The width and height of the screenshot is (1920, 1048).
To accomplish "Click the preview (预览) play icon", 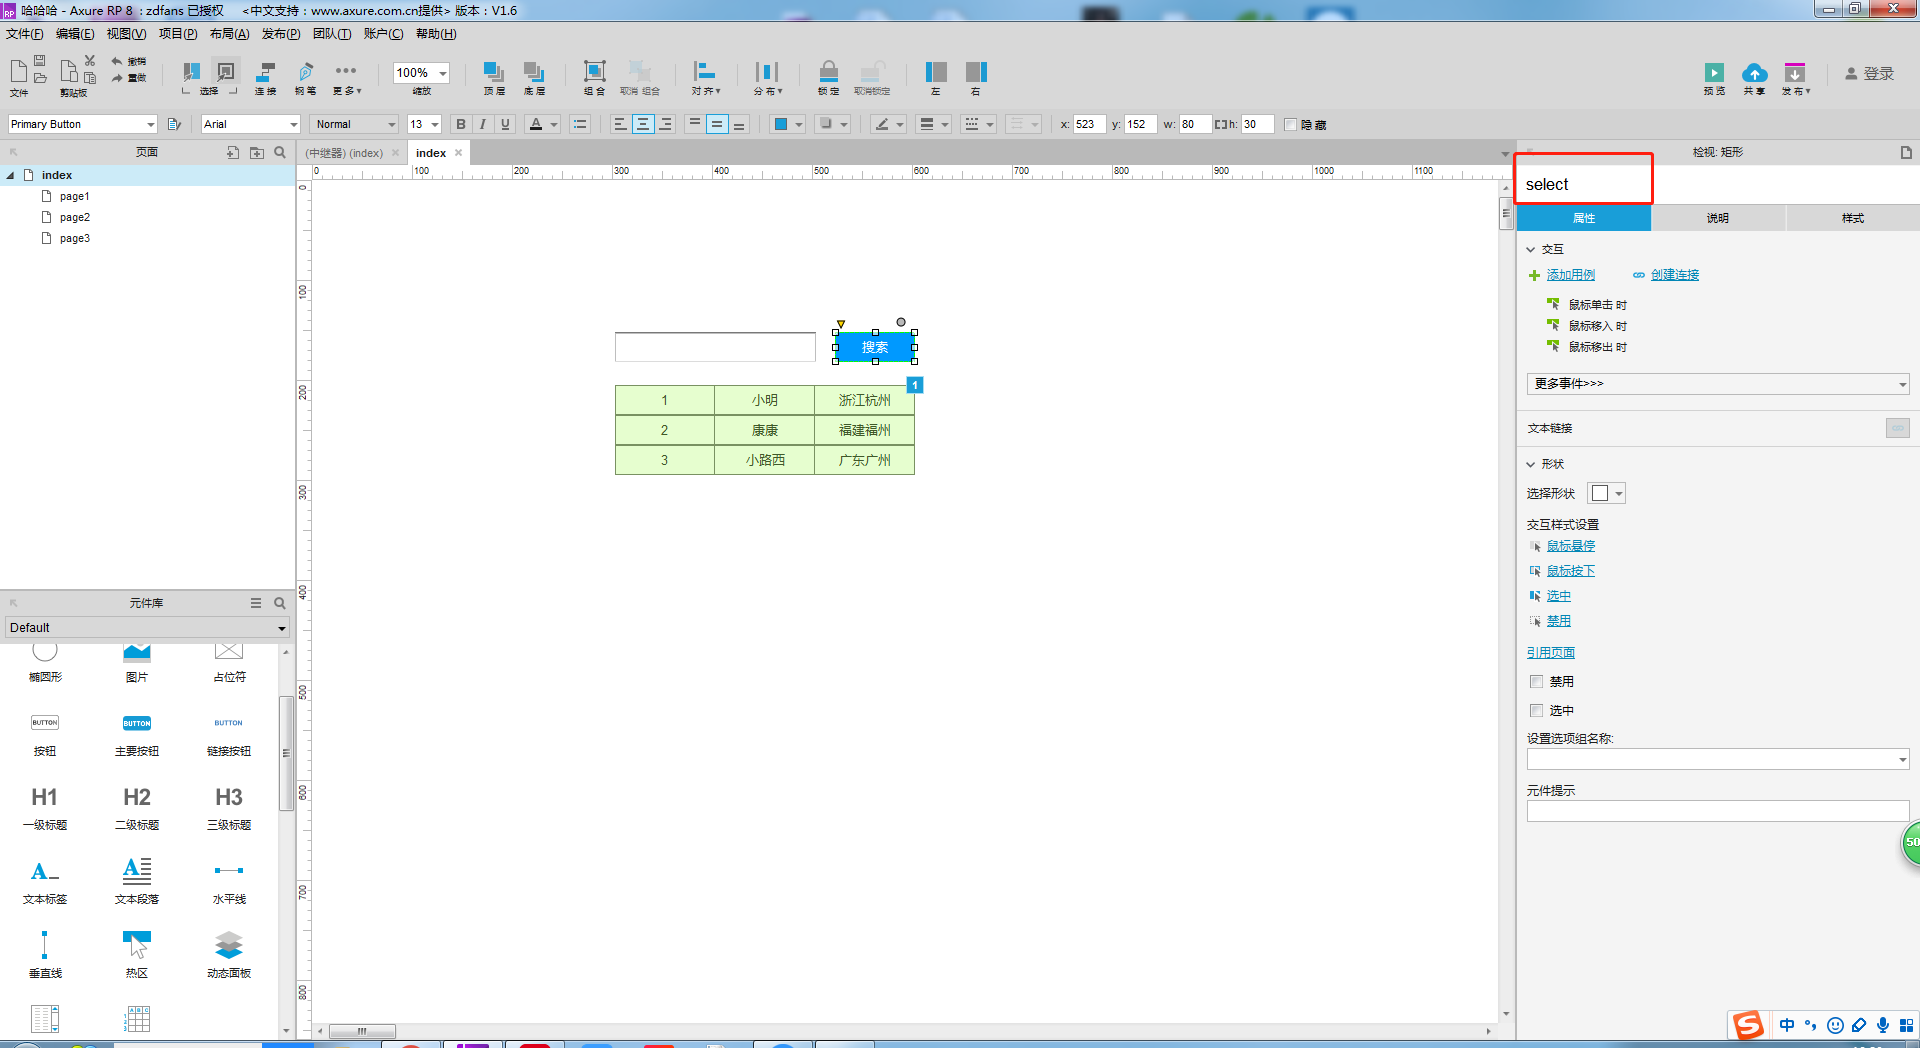I will pos(1714,72).
